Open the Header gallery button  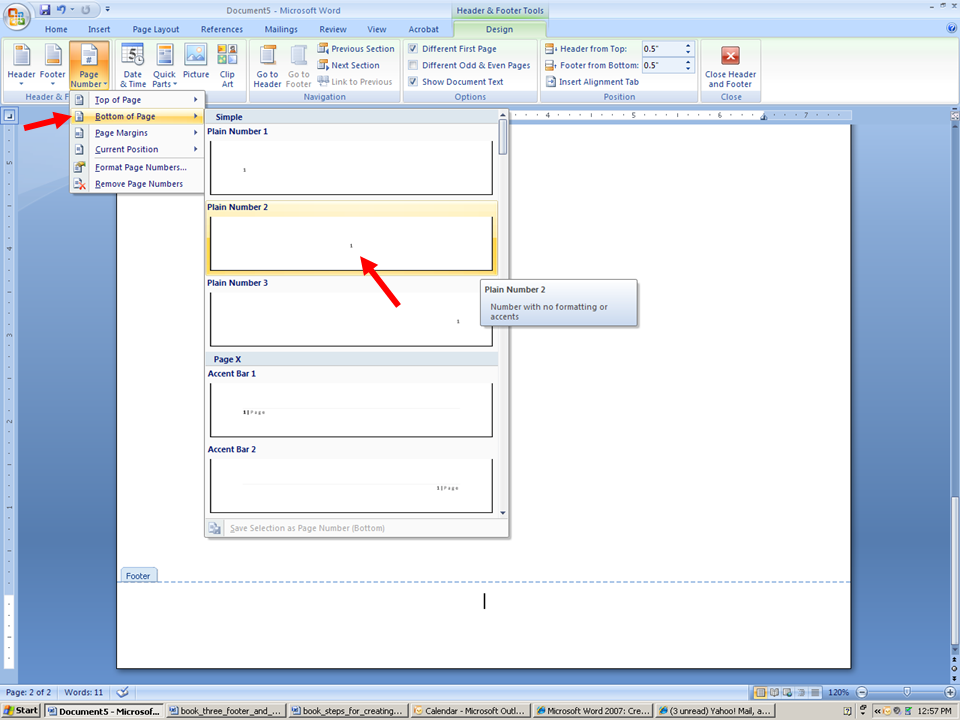point(21,65)
